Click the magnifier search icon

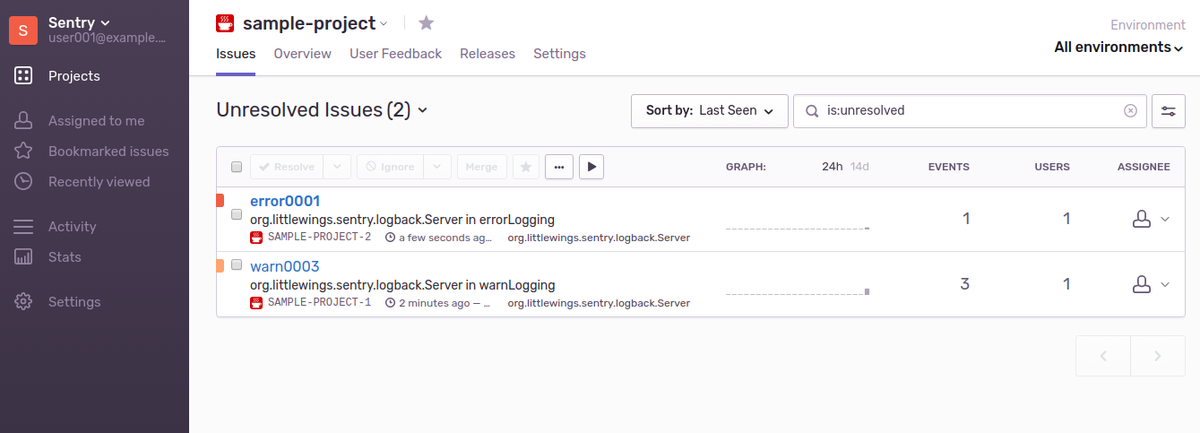point(812,111)
